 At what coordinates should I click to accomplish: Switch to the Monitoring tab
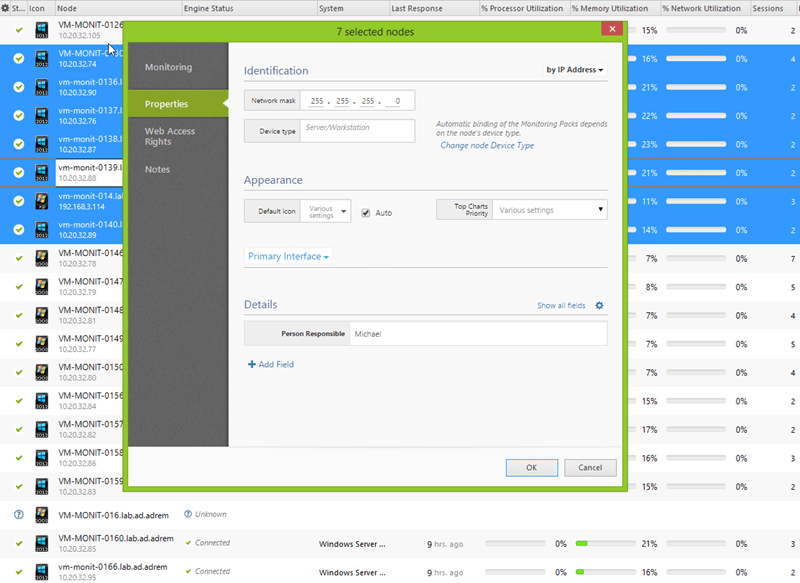(x=168, y=67)
